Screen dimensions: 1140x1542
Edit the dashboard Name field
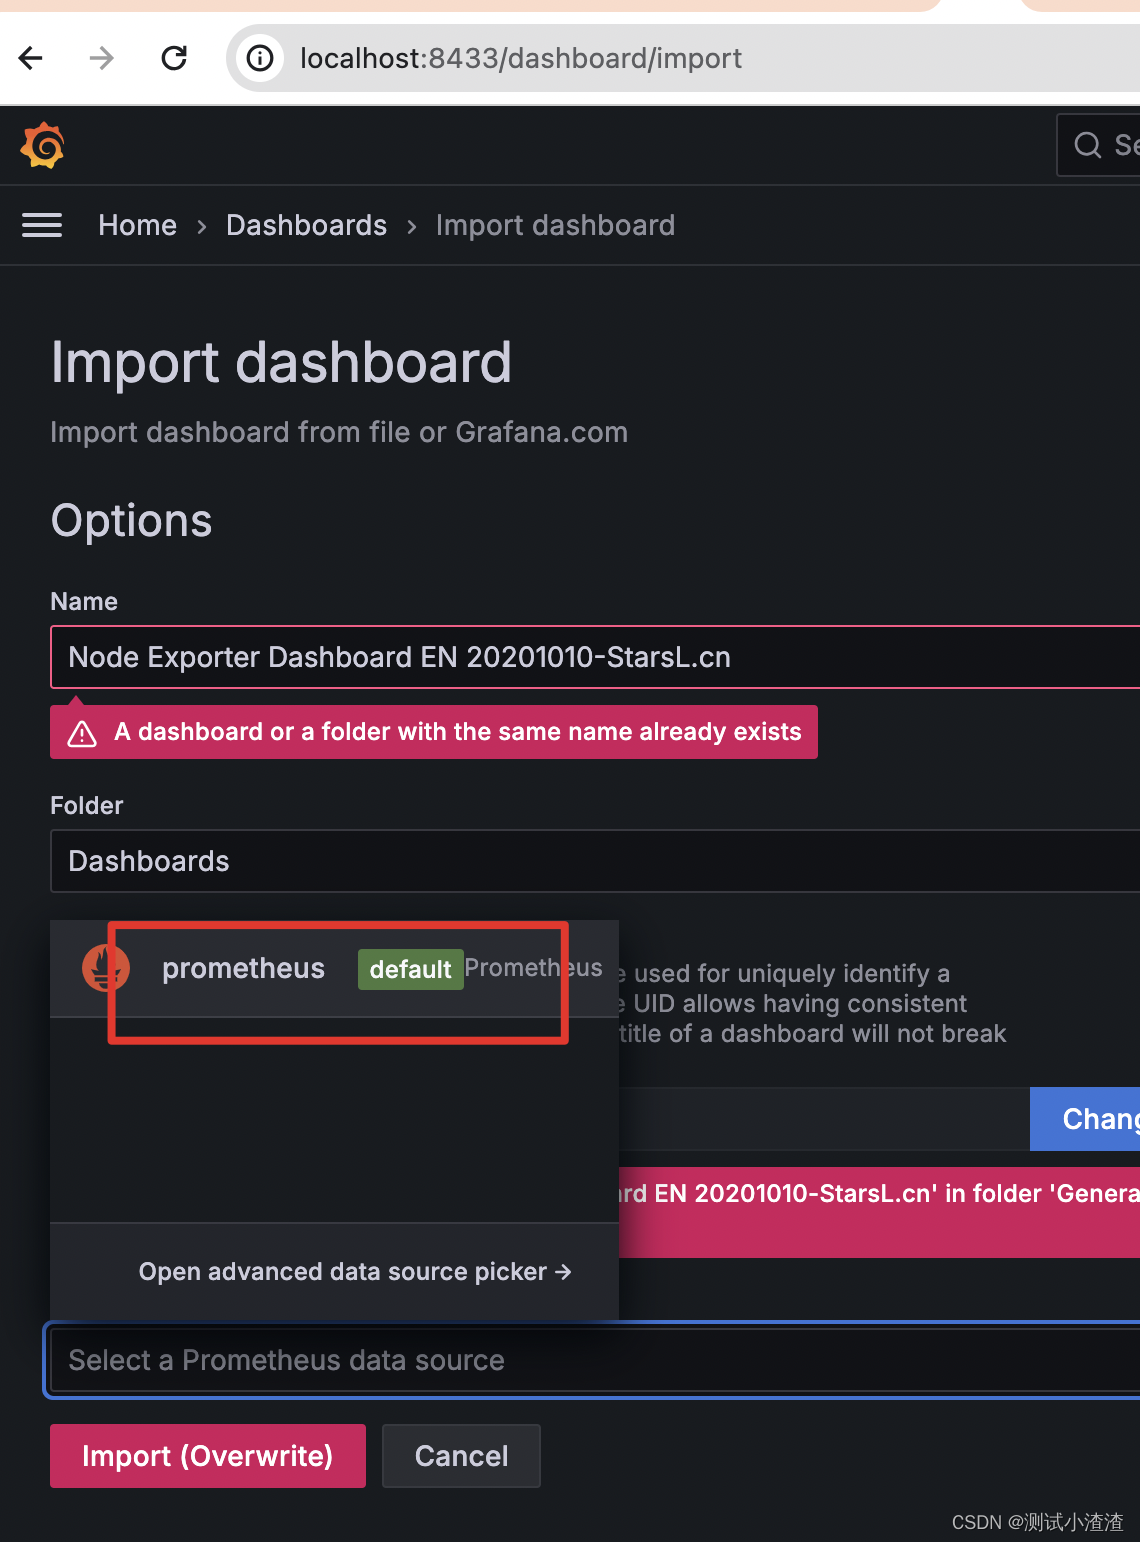(x=595, y=657)
